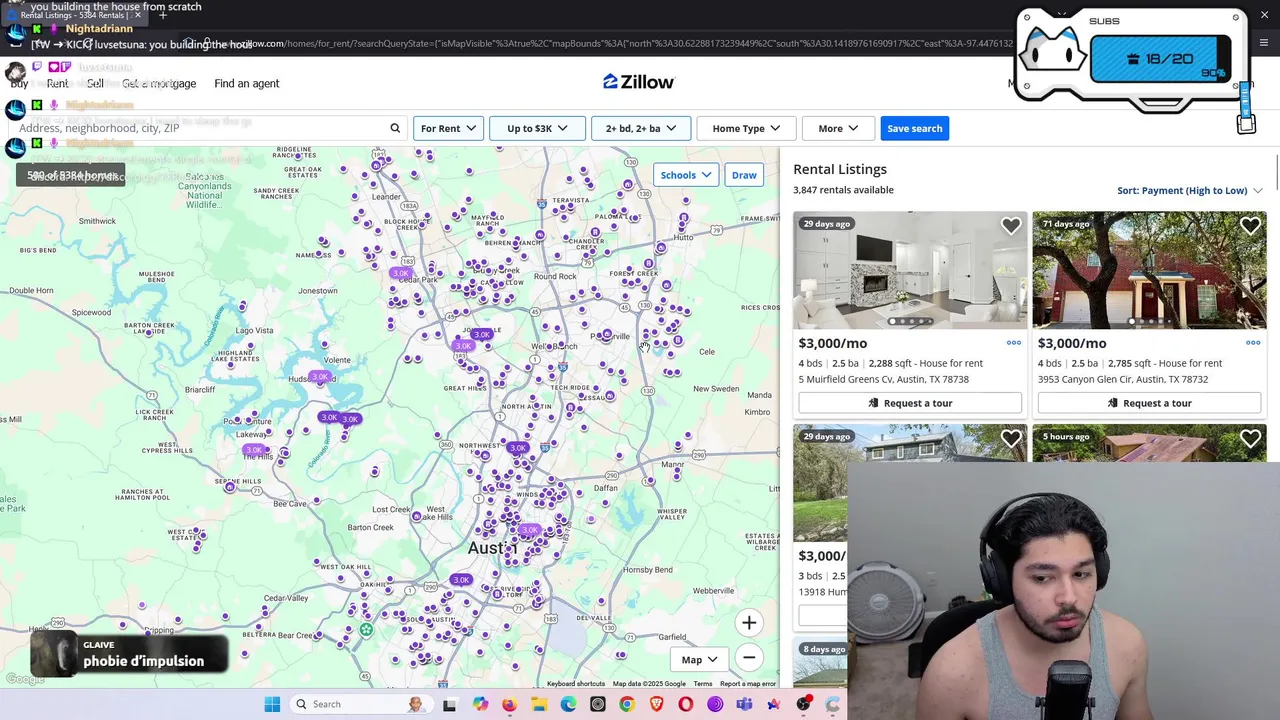The image size is (1280, 720).
Task: Favorite the 5 hours ago listing
Action: coord(1250,439)
